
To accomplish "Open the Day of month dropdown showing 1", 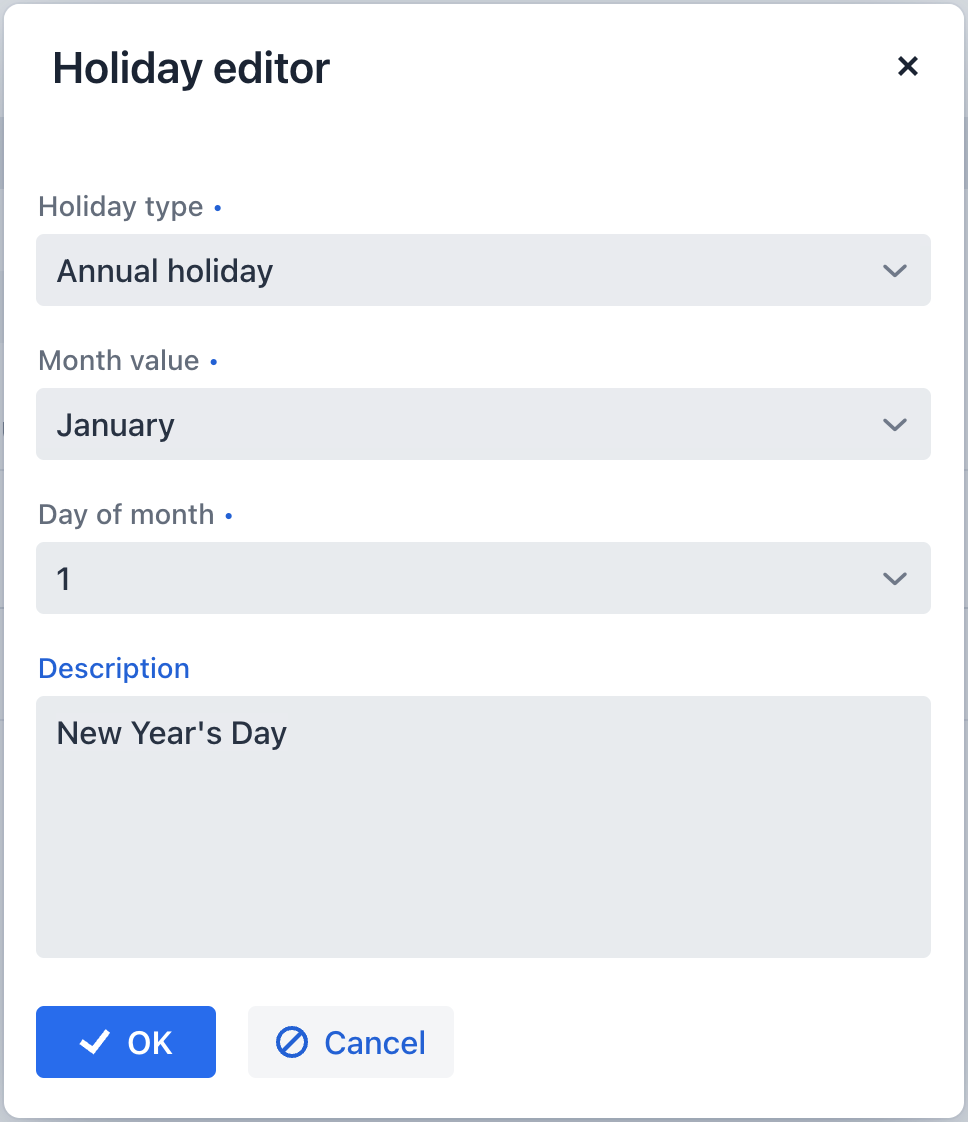I will click(483, 578).
